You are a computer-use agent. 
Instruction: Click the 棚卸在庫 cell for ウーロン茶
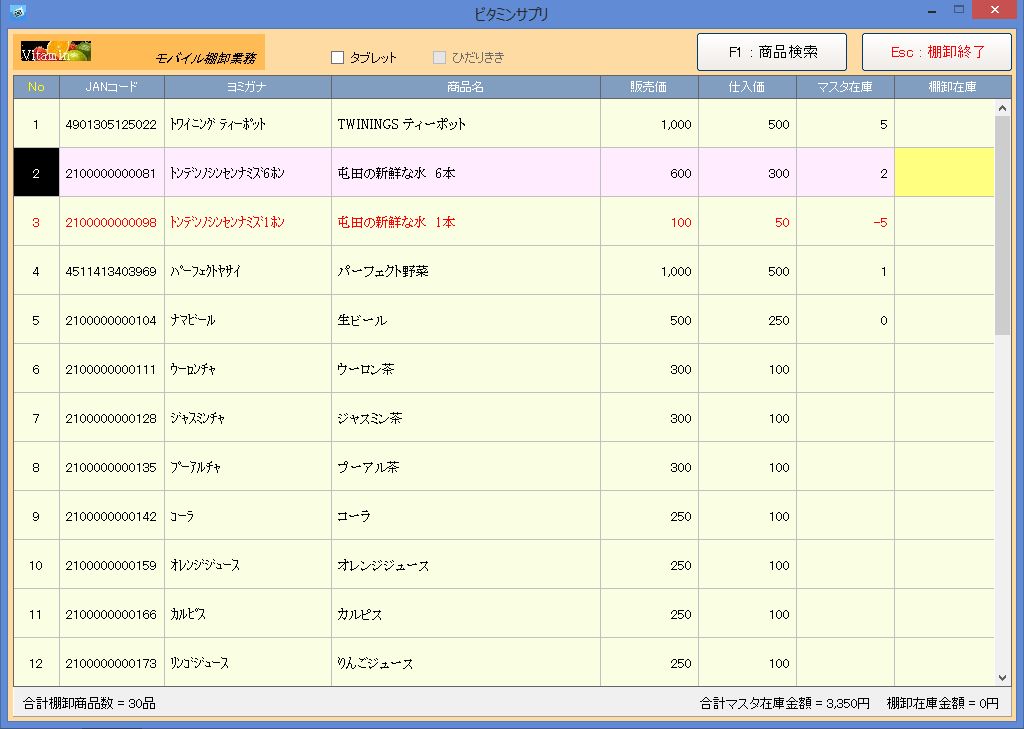(x=944, y=369)
